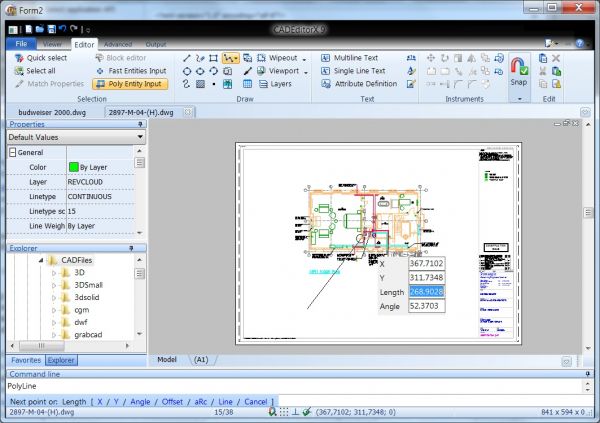Click the green Color swatch property
Image resolution: width=600 pixels, height=423 pixels.
coord(73,167)
